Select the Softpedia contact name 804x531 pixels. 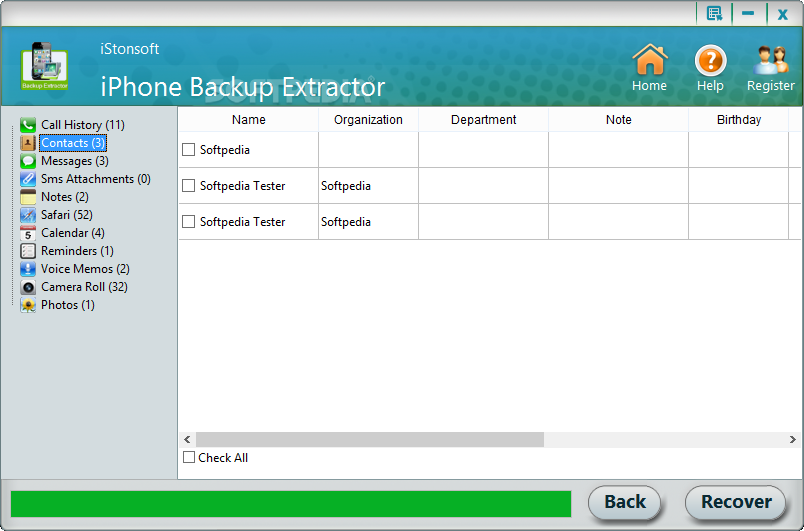click(225, 150)
